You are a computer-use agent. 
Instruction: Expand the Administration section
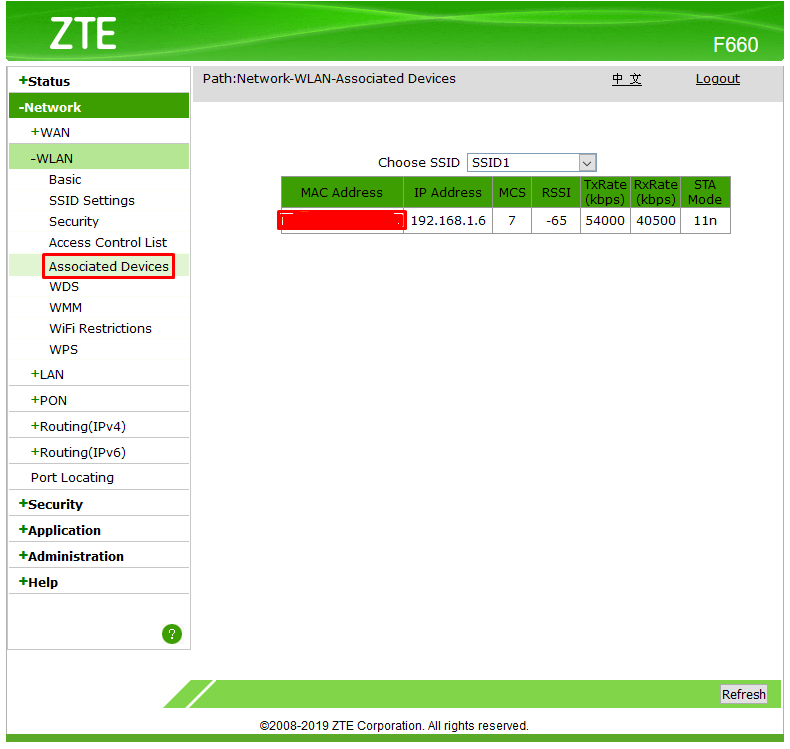pyautogui.click(x=71, y=556)
